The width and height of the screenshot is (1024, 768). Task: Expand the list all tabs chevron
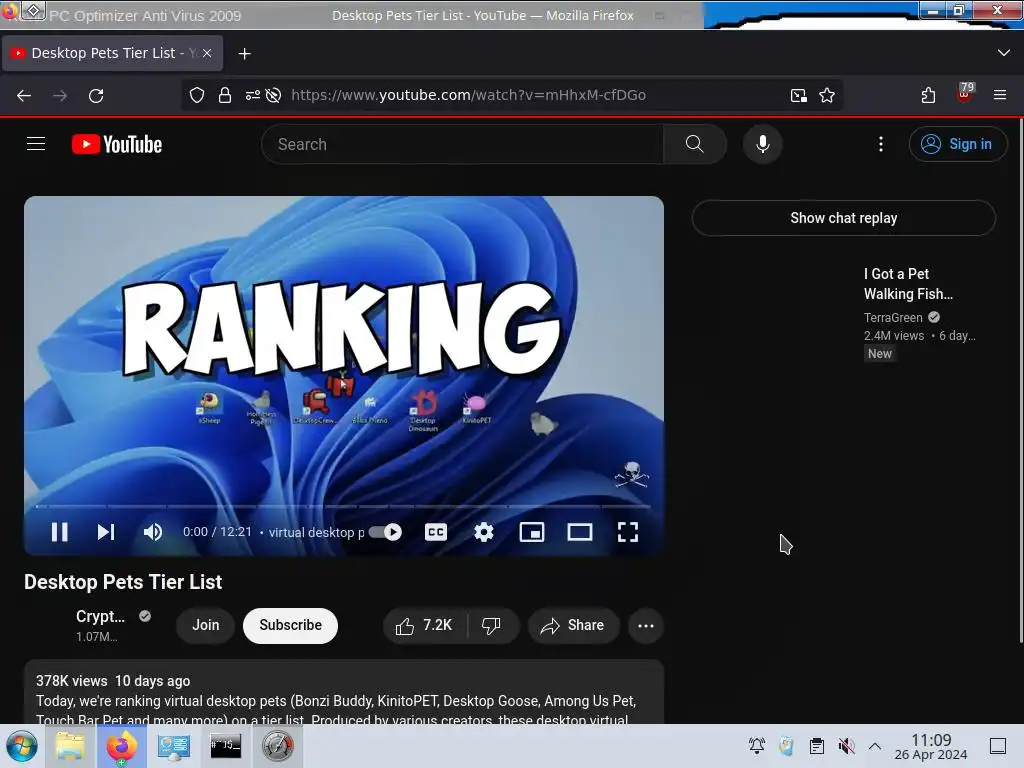point(1004,53)
